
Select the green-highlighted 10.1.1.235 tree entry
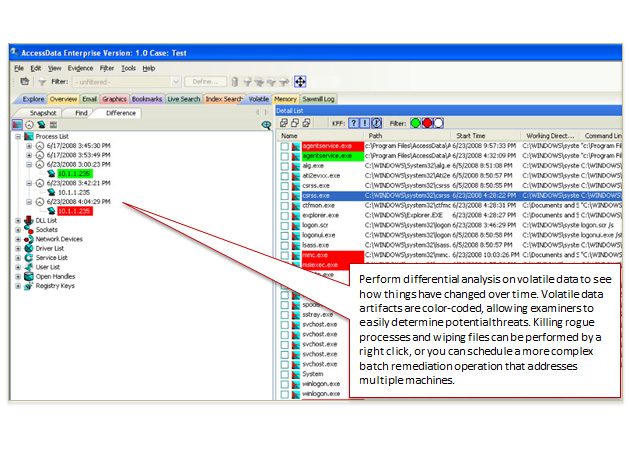pos(75,174)
